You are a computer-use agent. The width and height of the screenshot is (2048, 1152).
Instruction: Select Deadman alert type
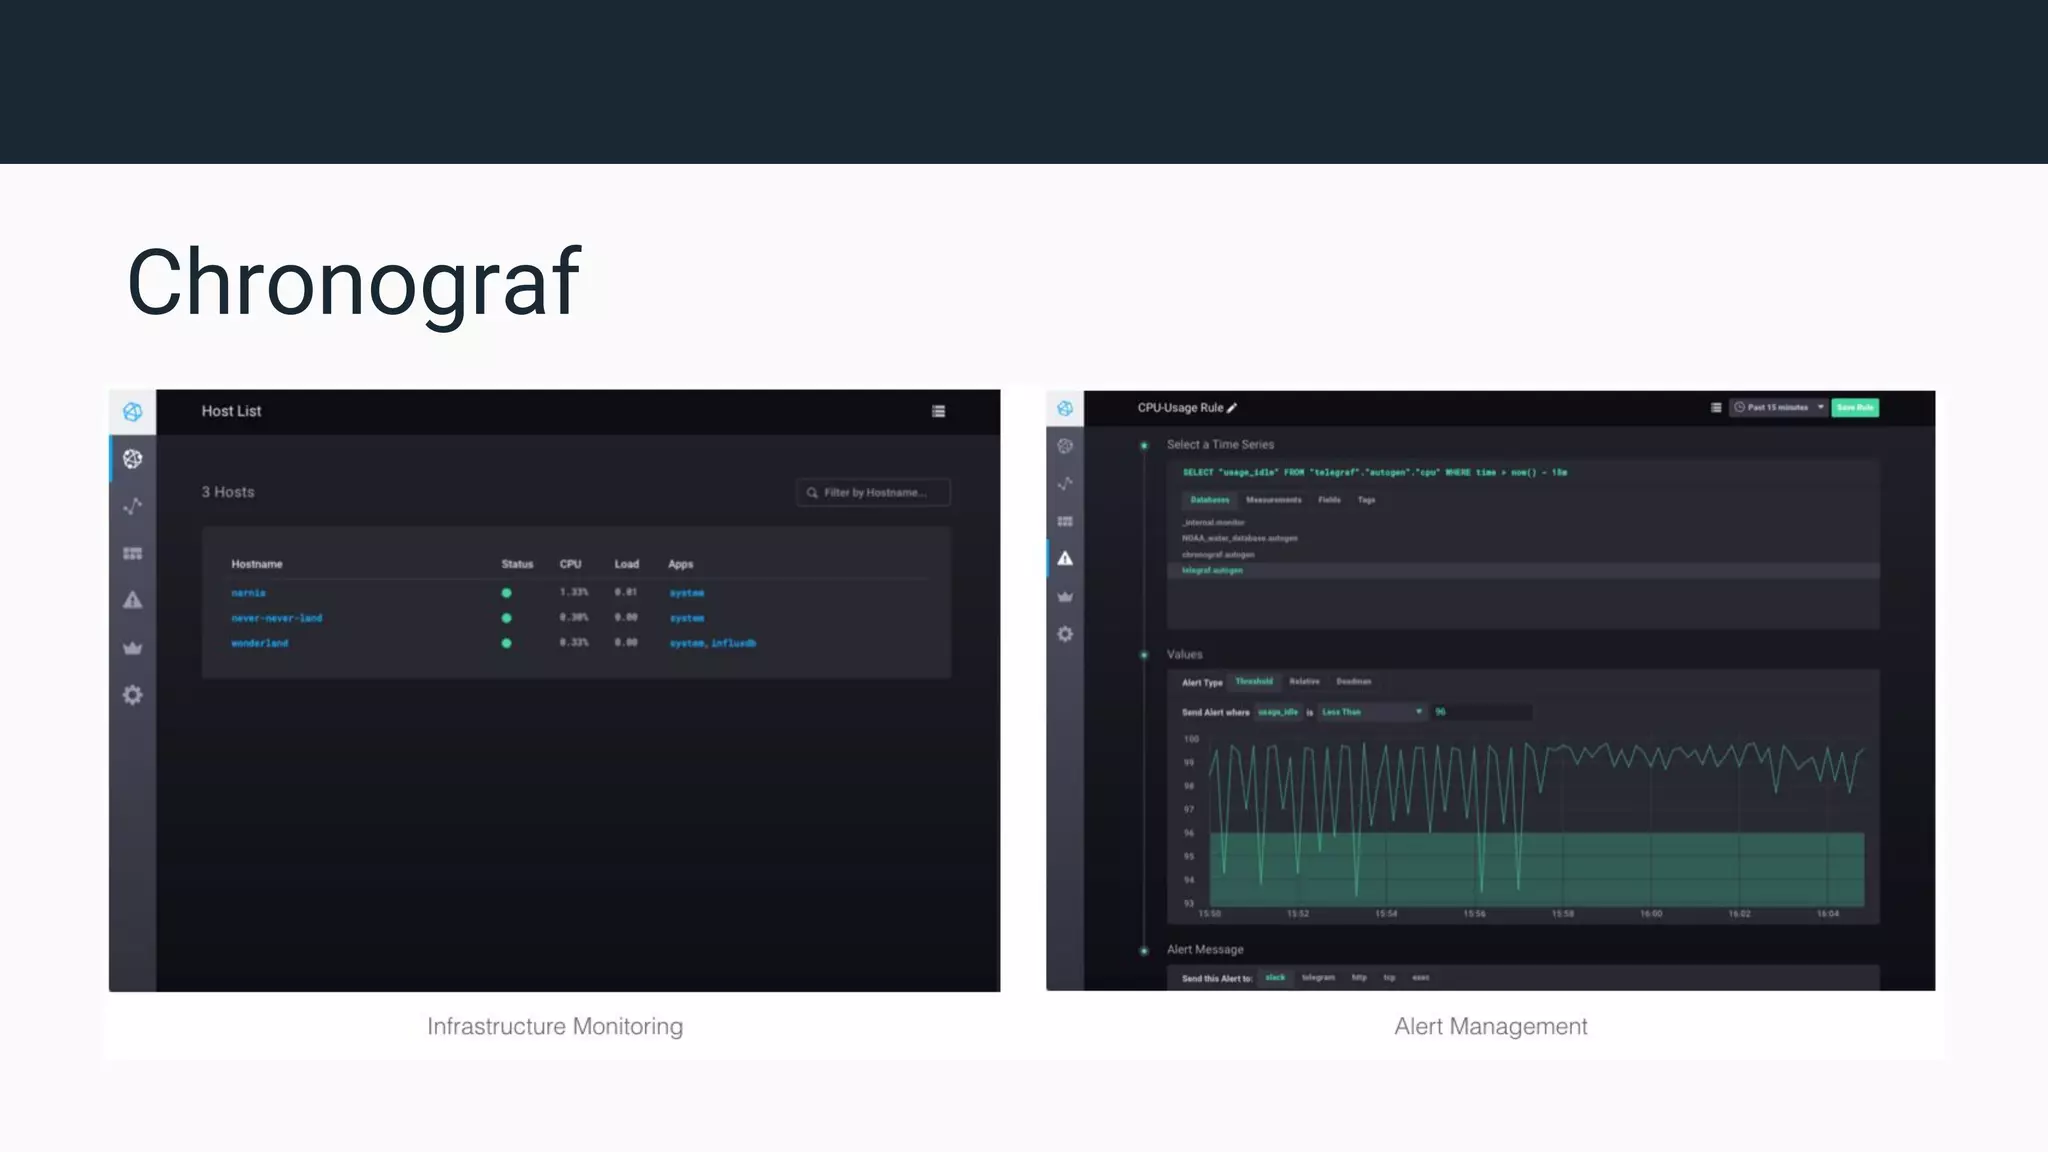point(1353,682)
